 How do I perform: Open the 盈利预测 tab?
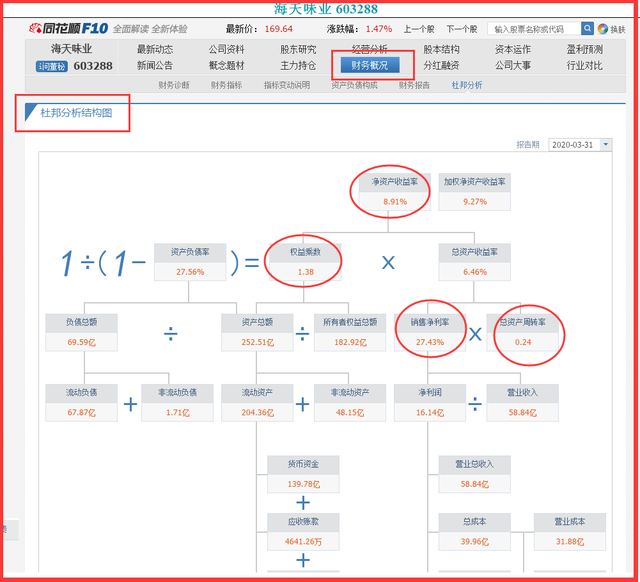click(584, 49)
